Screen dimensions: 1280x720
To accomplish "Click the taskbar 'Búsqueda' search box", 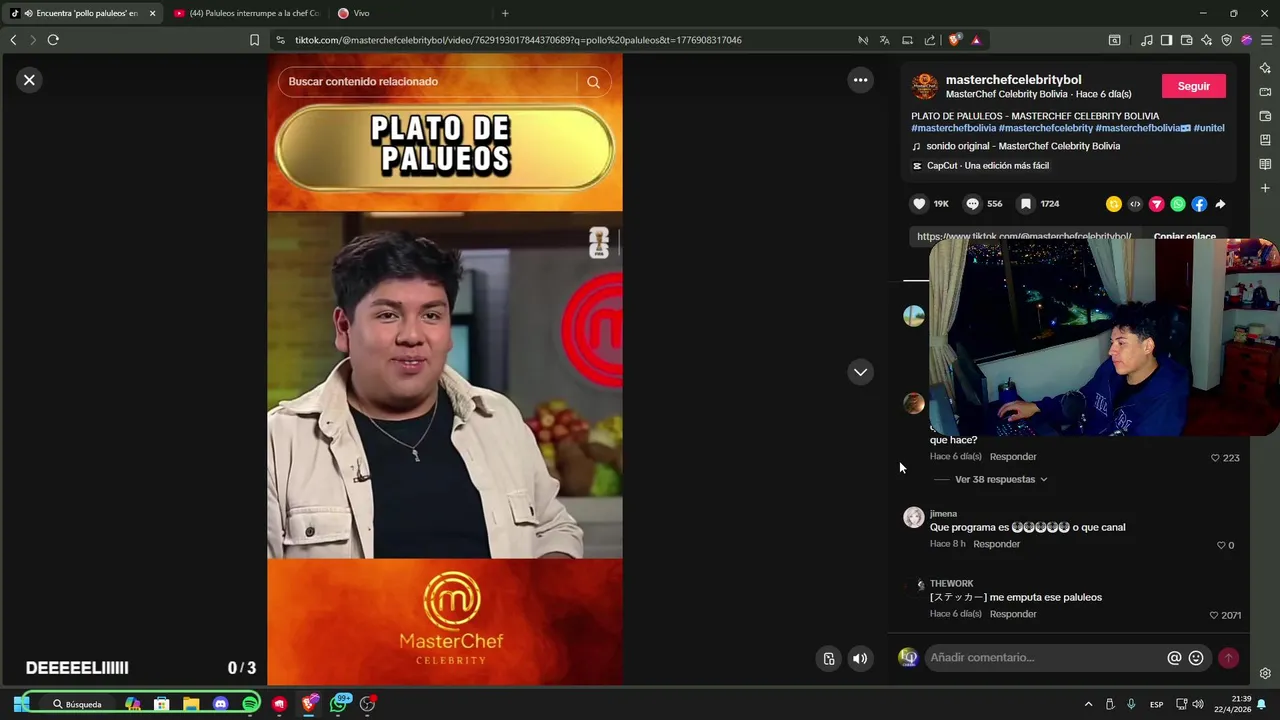I will click(77, 704).
